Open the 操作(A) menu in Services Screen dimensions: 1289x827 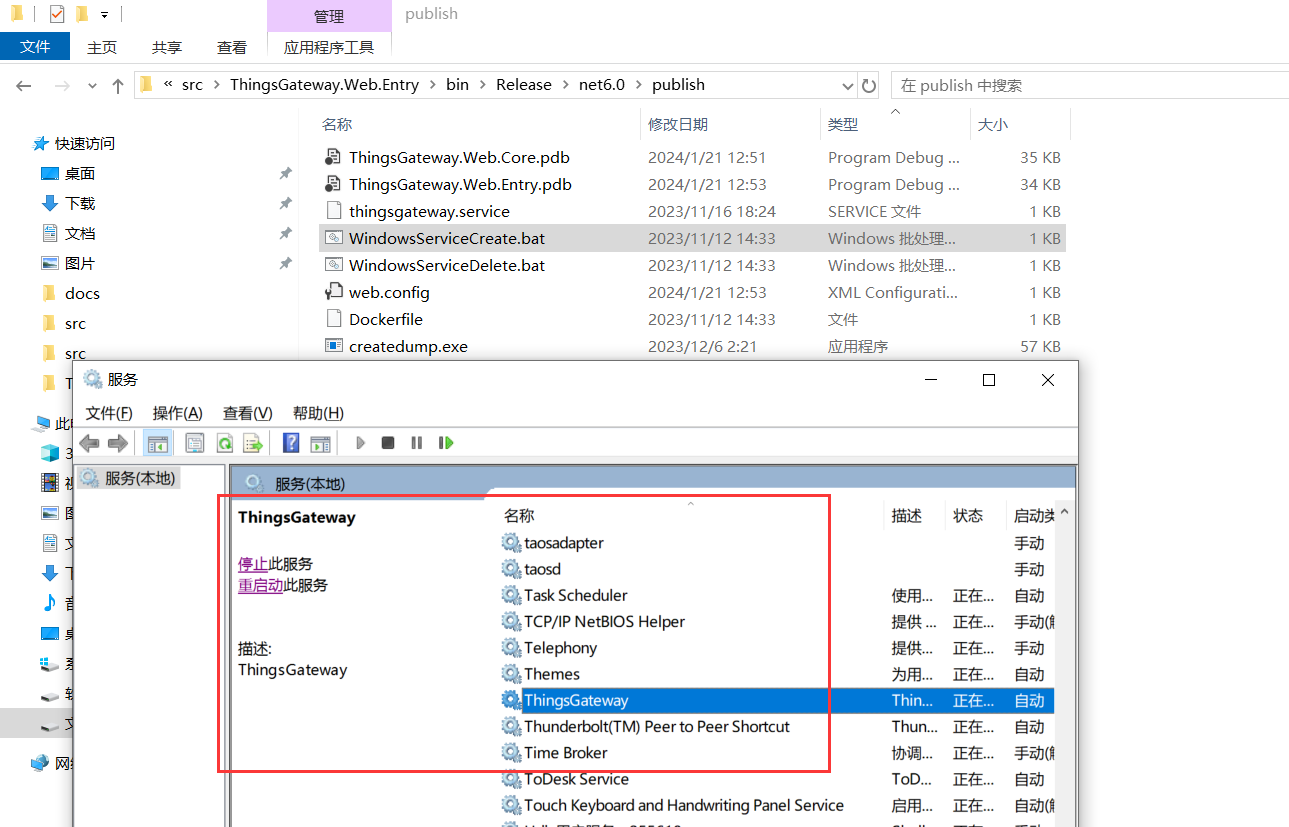click(177, 413)
